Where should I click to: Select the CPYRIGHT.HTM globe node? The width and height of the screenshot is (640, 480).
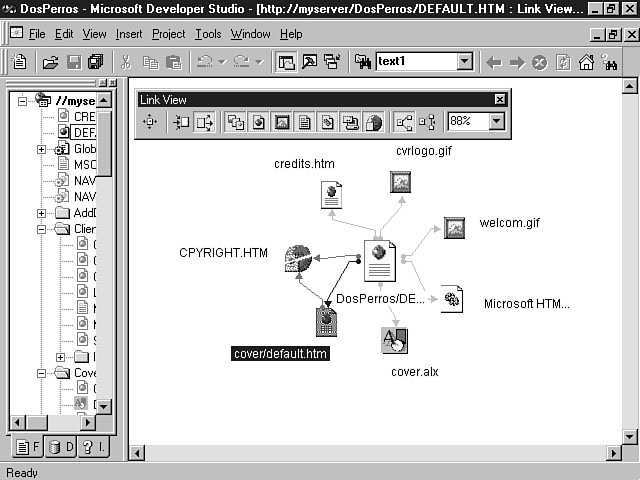click(x=297, y=259)
